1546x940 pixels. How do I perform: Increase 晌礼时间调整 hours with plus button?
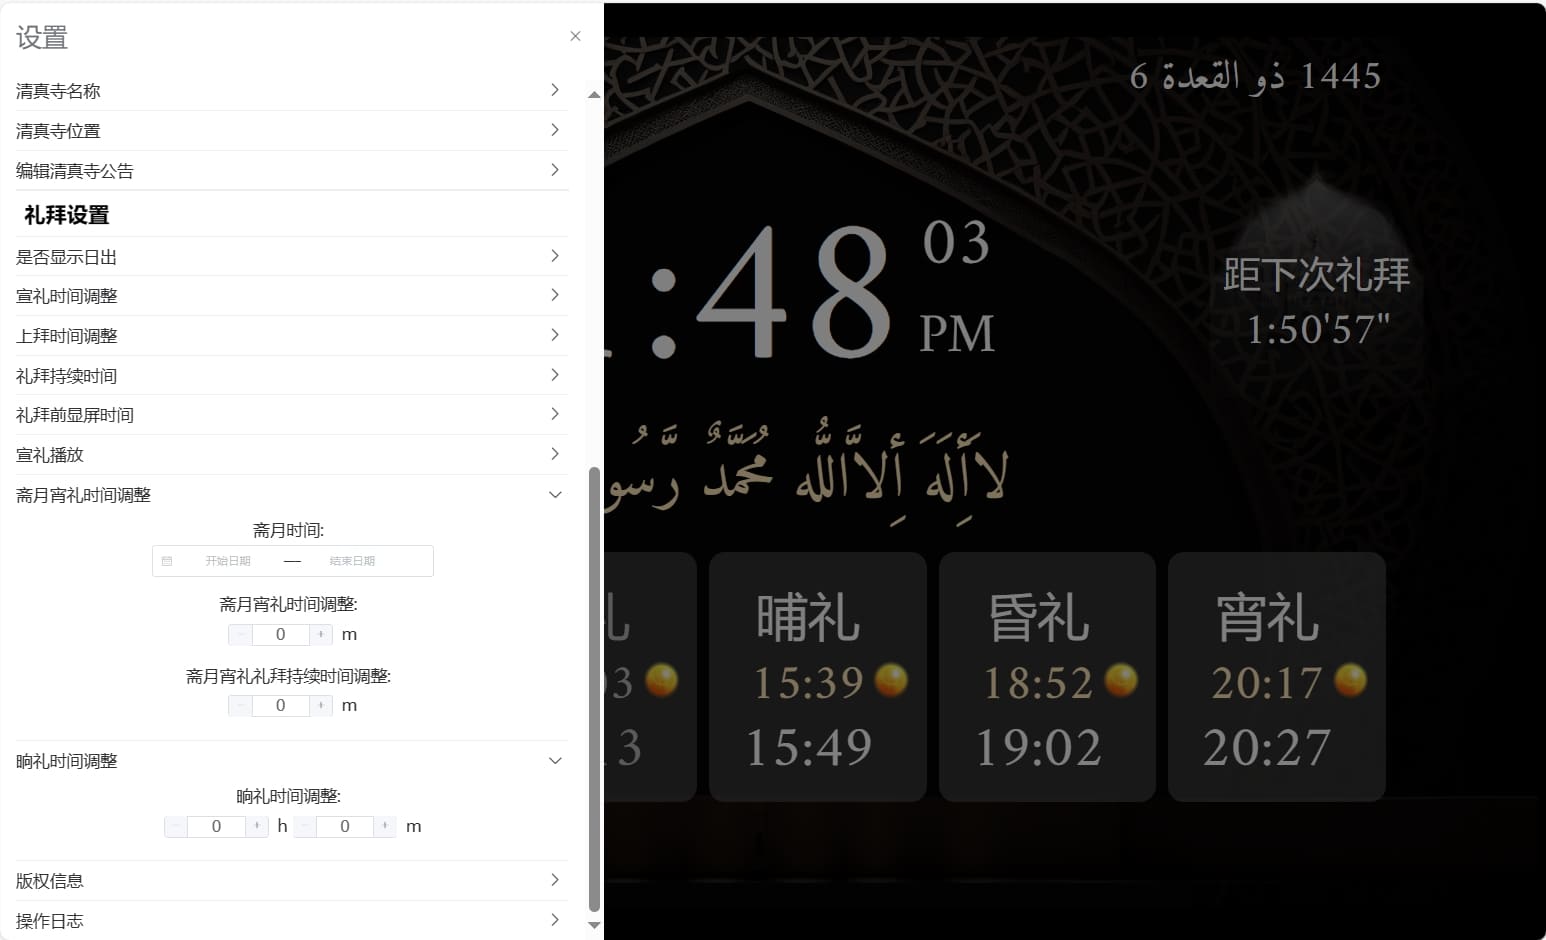click(x=257, y=826)
